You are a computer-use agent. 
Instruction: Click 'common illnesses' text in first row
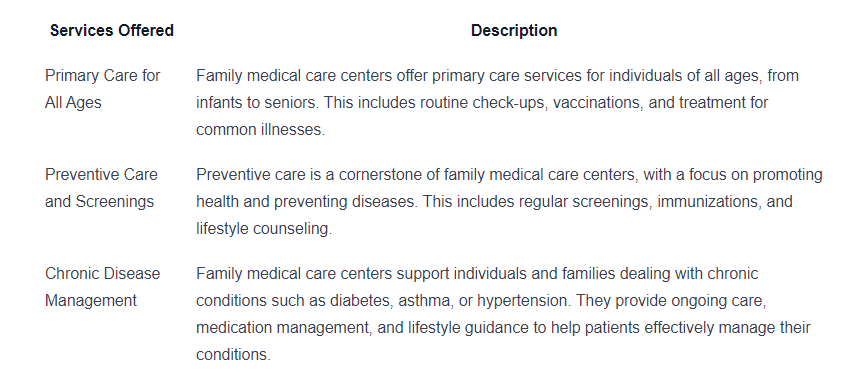(x=260, y=130)
